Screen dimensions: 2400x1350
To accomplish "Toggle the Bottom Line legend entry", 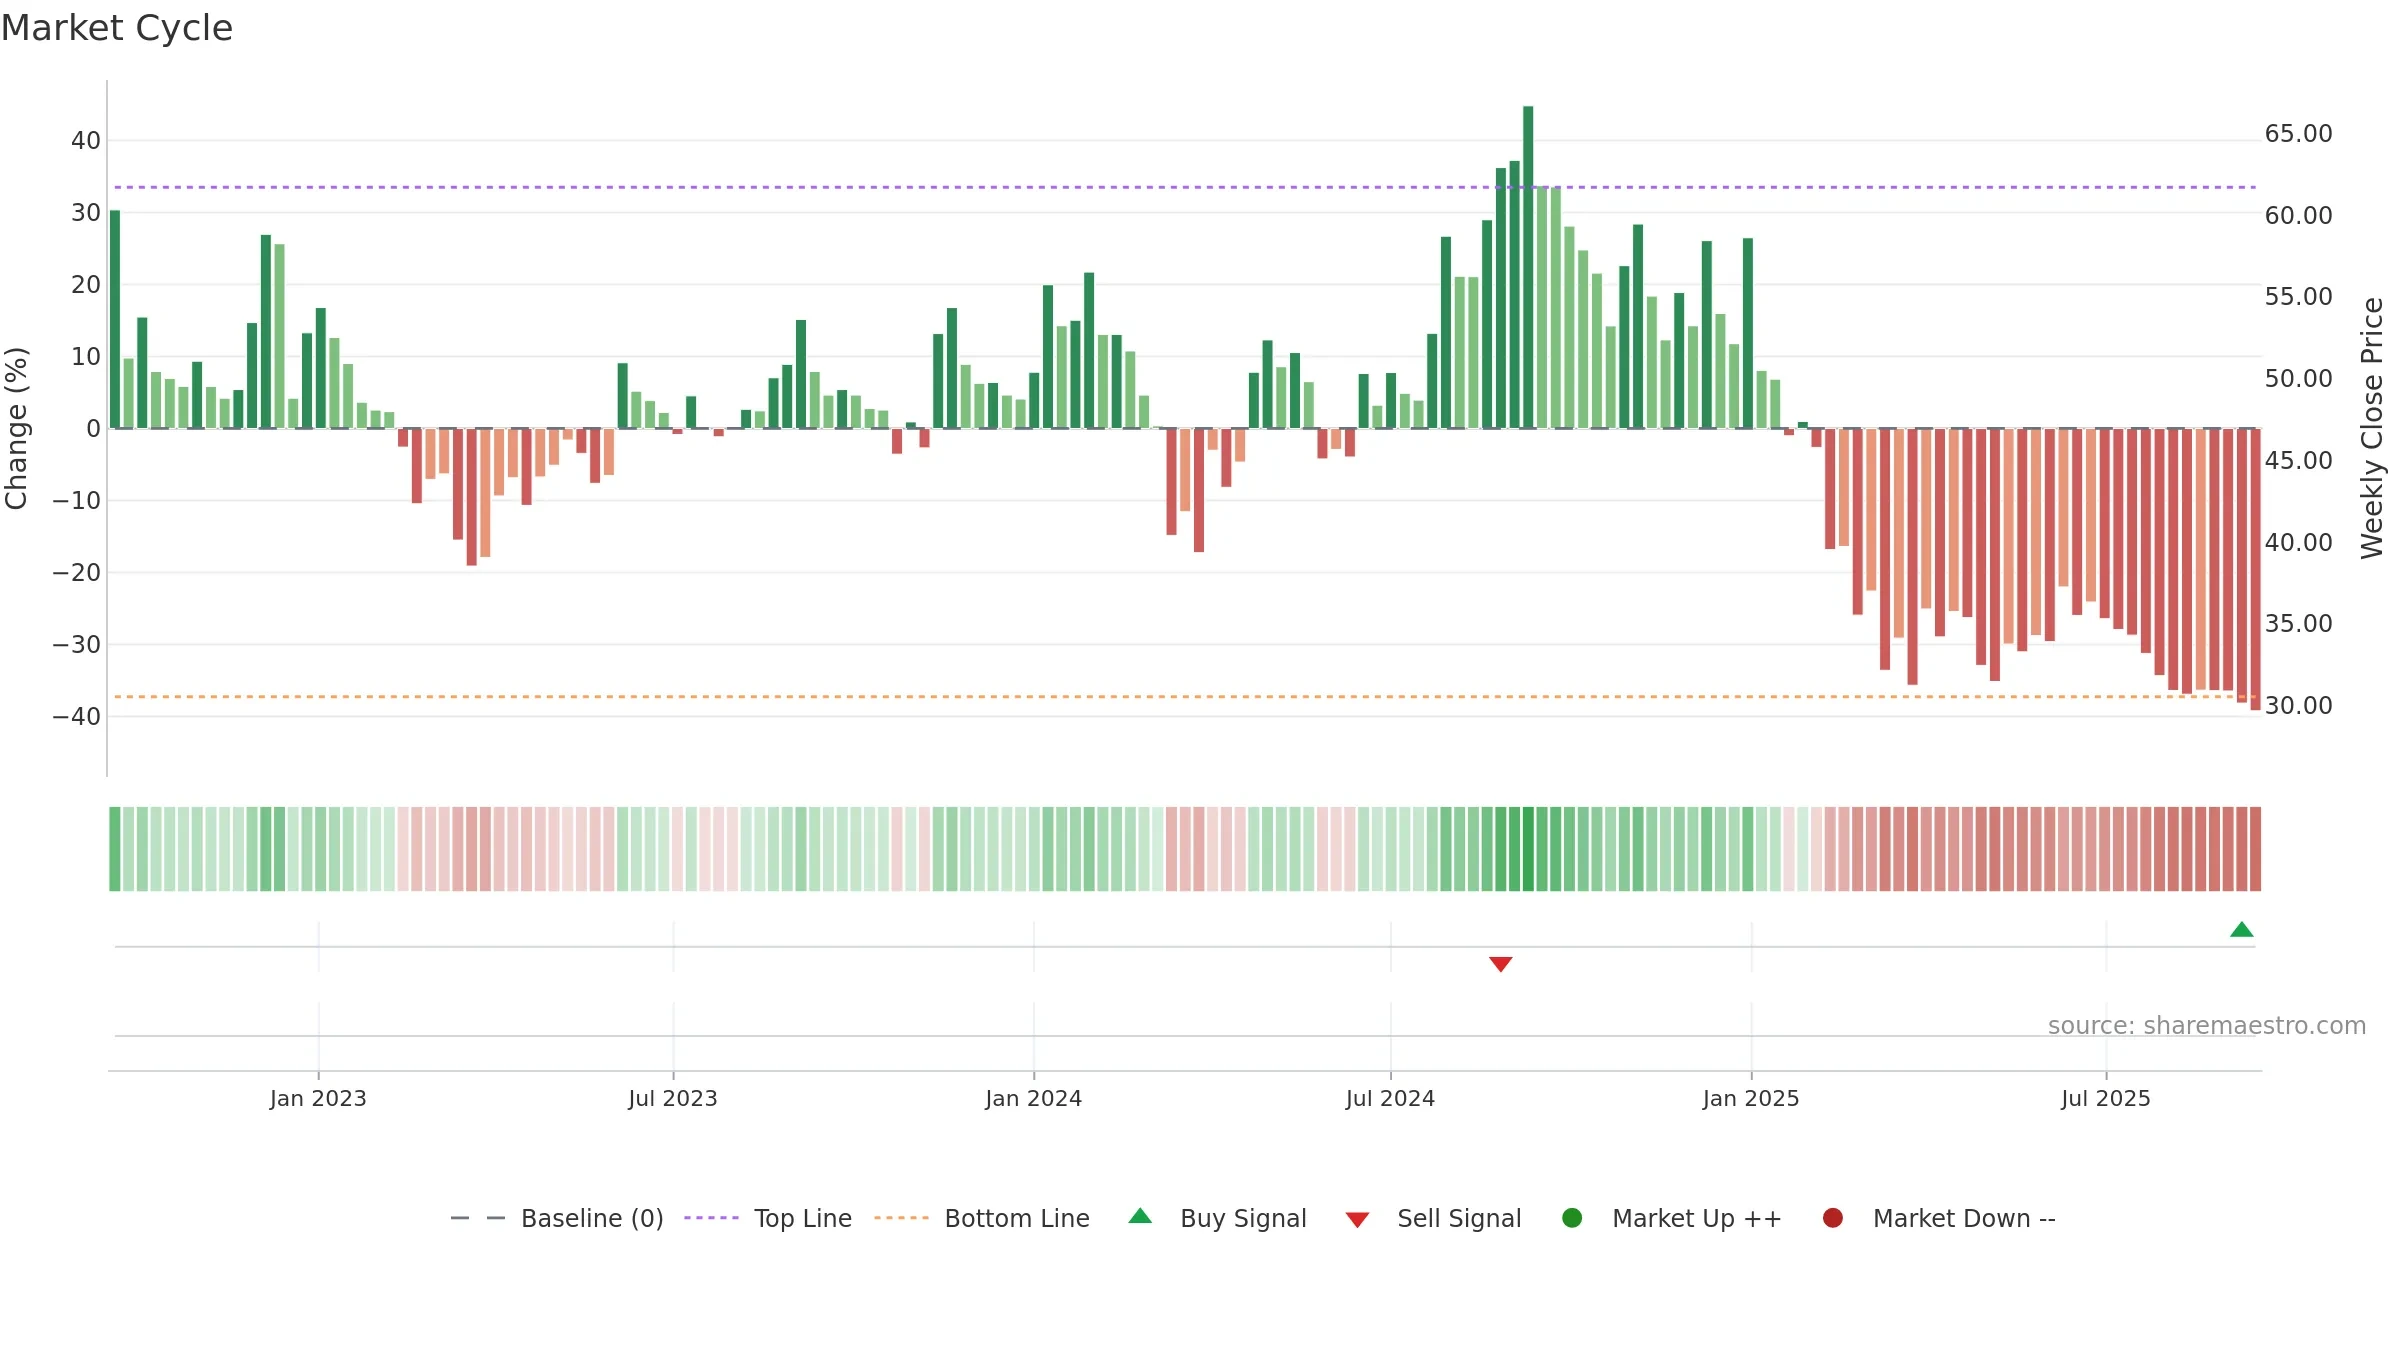I will click(982, 1218).
